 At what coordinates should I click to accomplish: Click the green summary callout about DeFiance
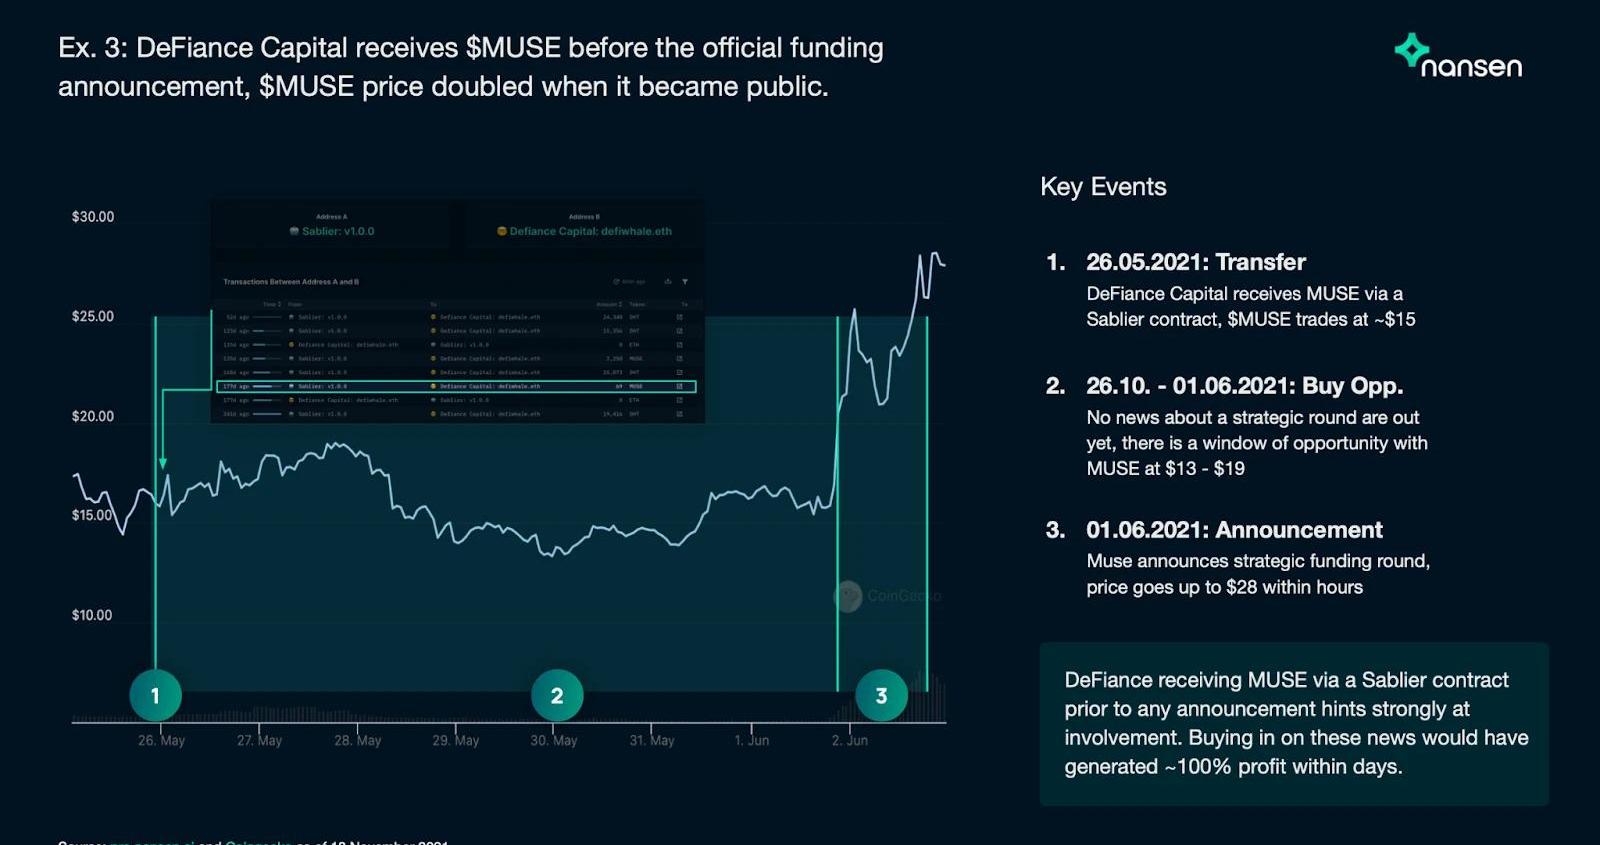[1294, 724]
